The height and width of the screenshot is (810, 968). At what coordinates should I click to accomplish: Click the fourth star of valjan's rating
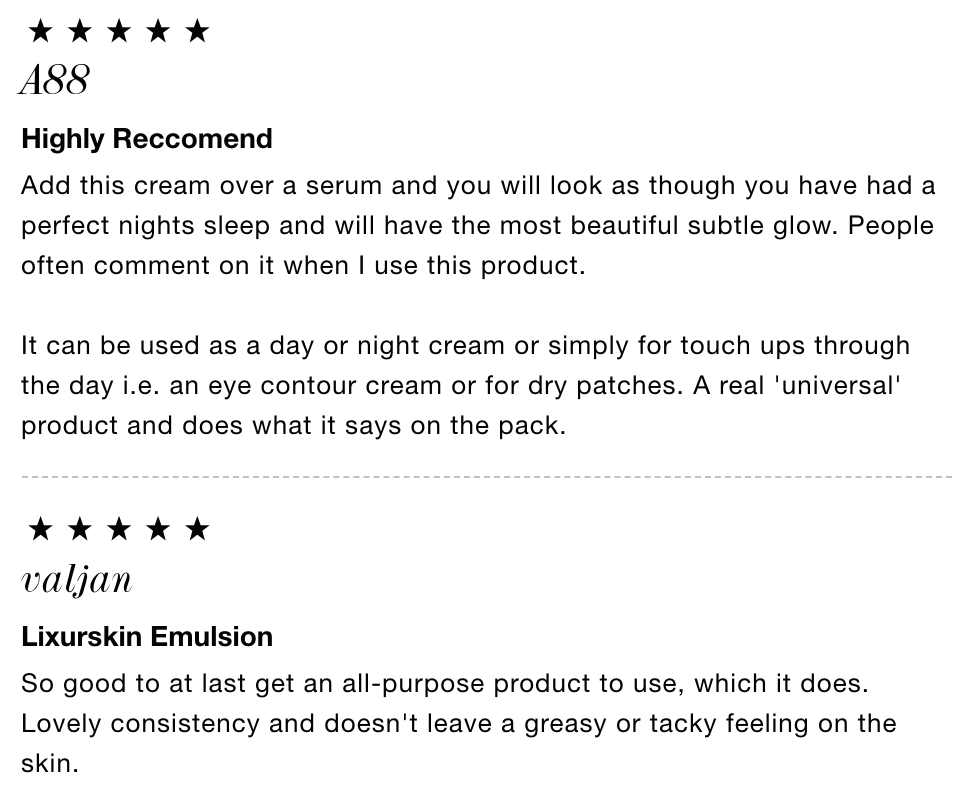(159, 529)
